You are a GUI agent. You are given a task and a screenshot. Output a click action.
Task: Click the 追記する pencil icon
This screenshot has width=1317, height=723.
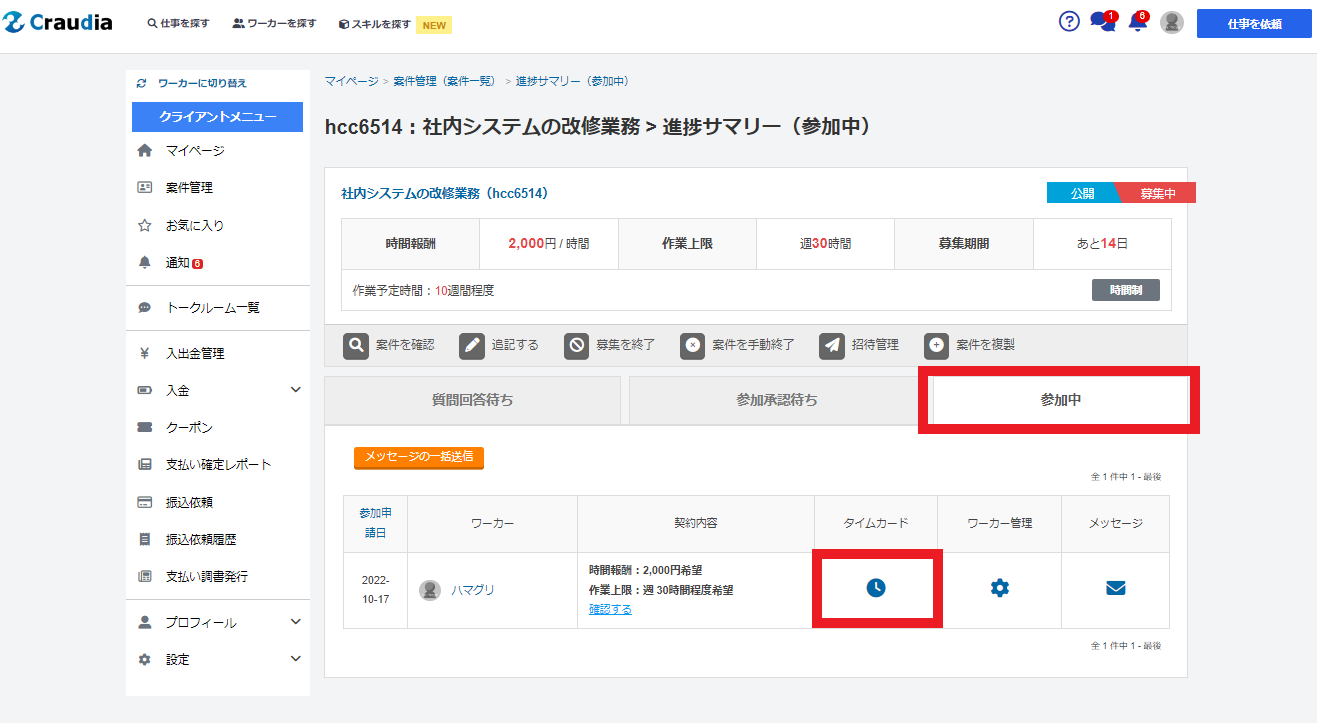[x=472, y=345]
